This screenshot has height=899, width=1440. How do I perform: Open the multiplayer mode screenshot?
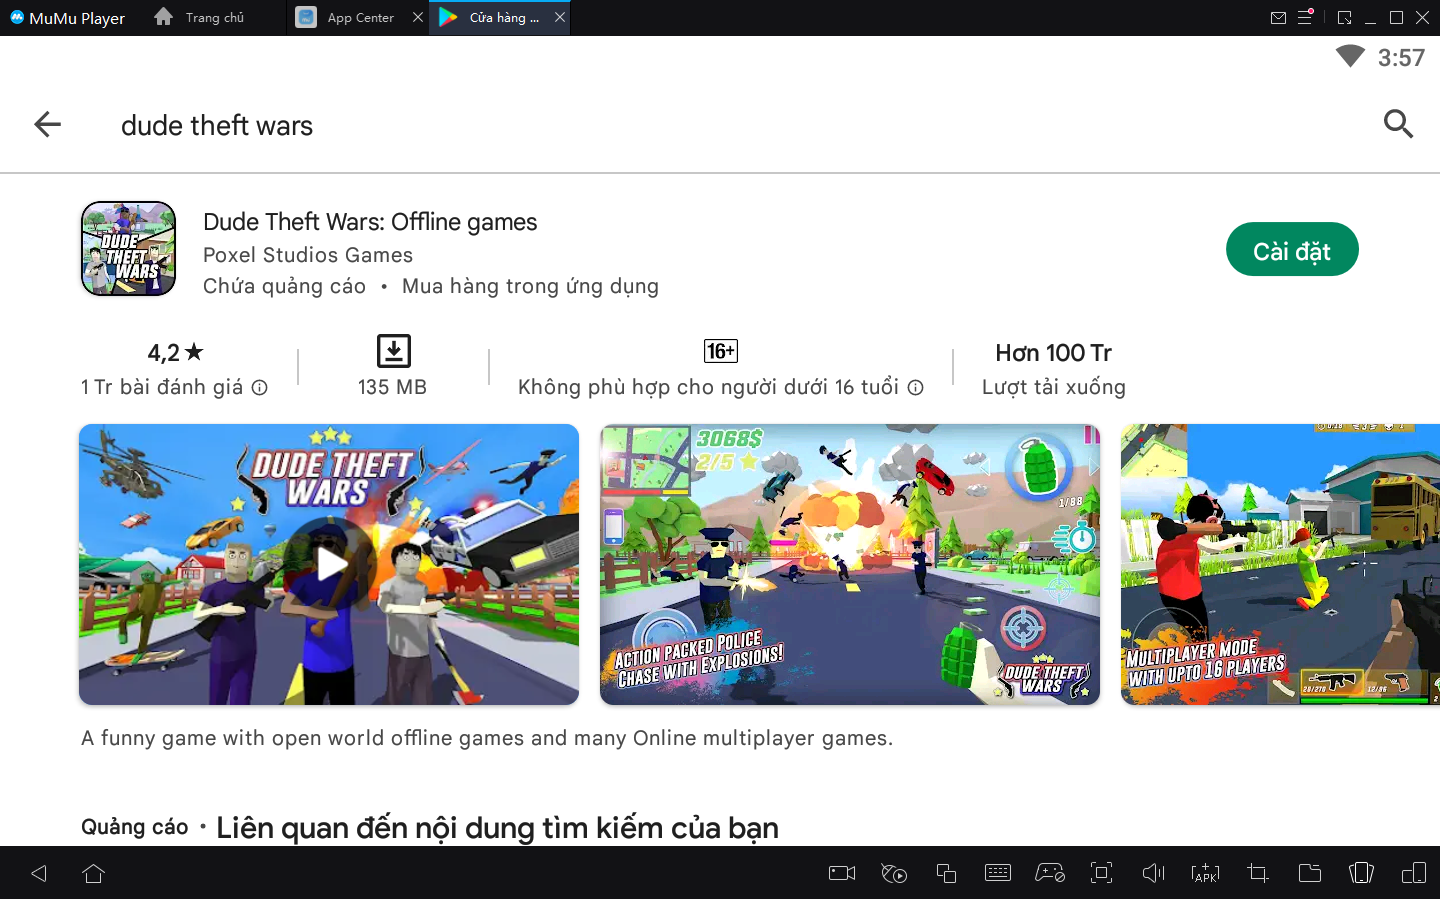(1280, 564)
